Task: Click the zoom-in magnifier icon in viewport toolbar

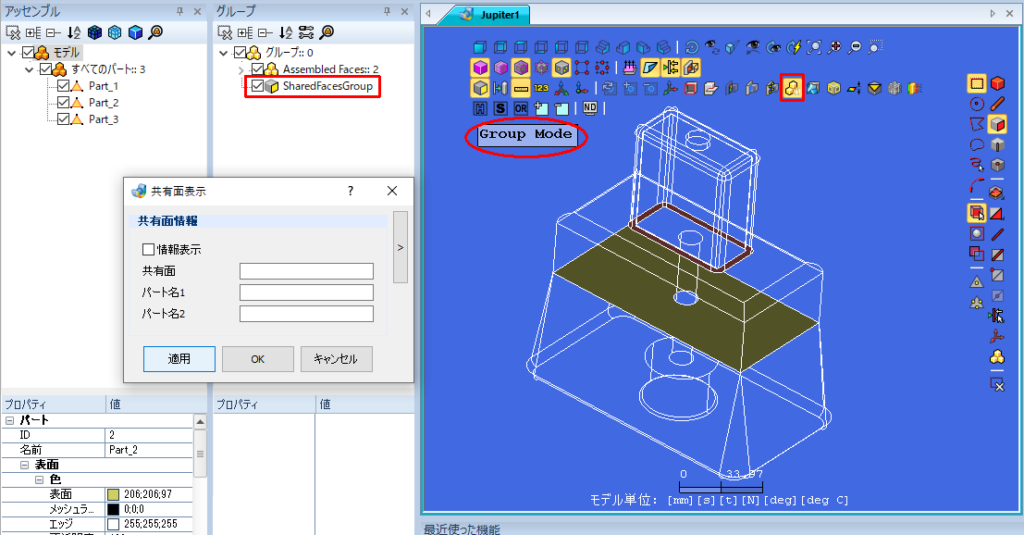Action: click(834, 47)
